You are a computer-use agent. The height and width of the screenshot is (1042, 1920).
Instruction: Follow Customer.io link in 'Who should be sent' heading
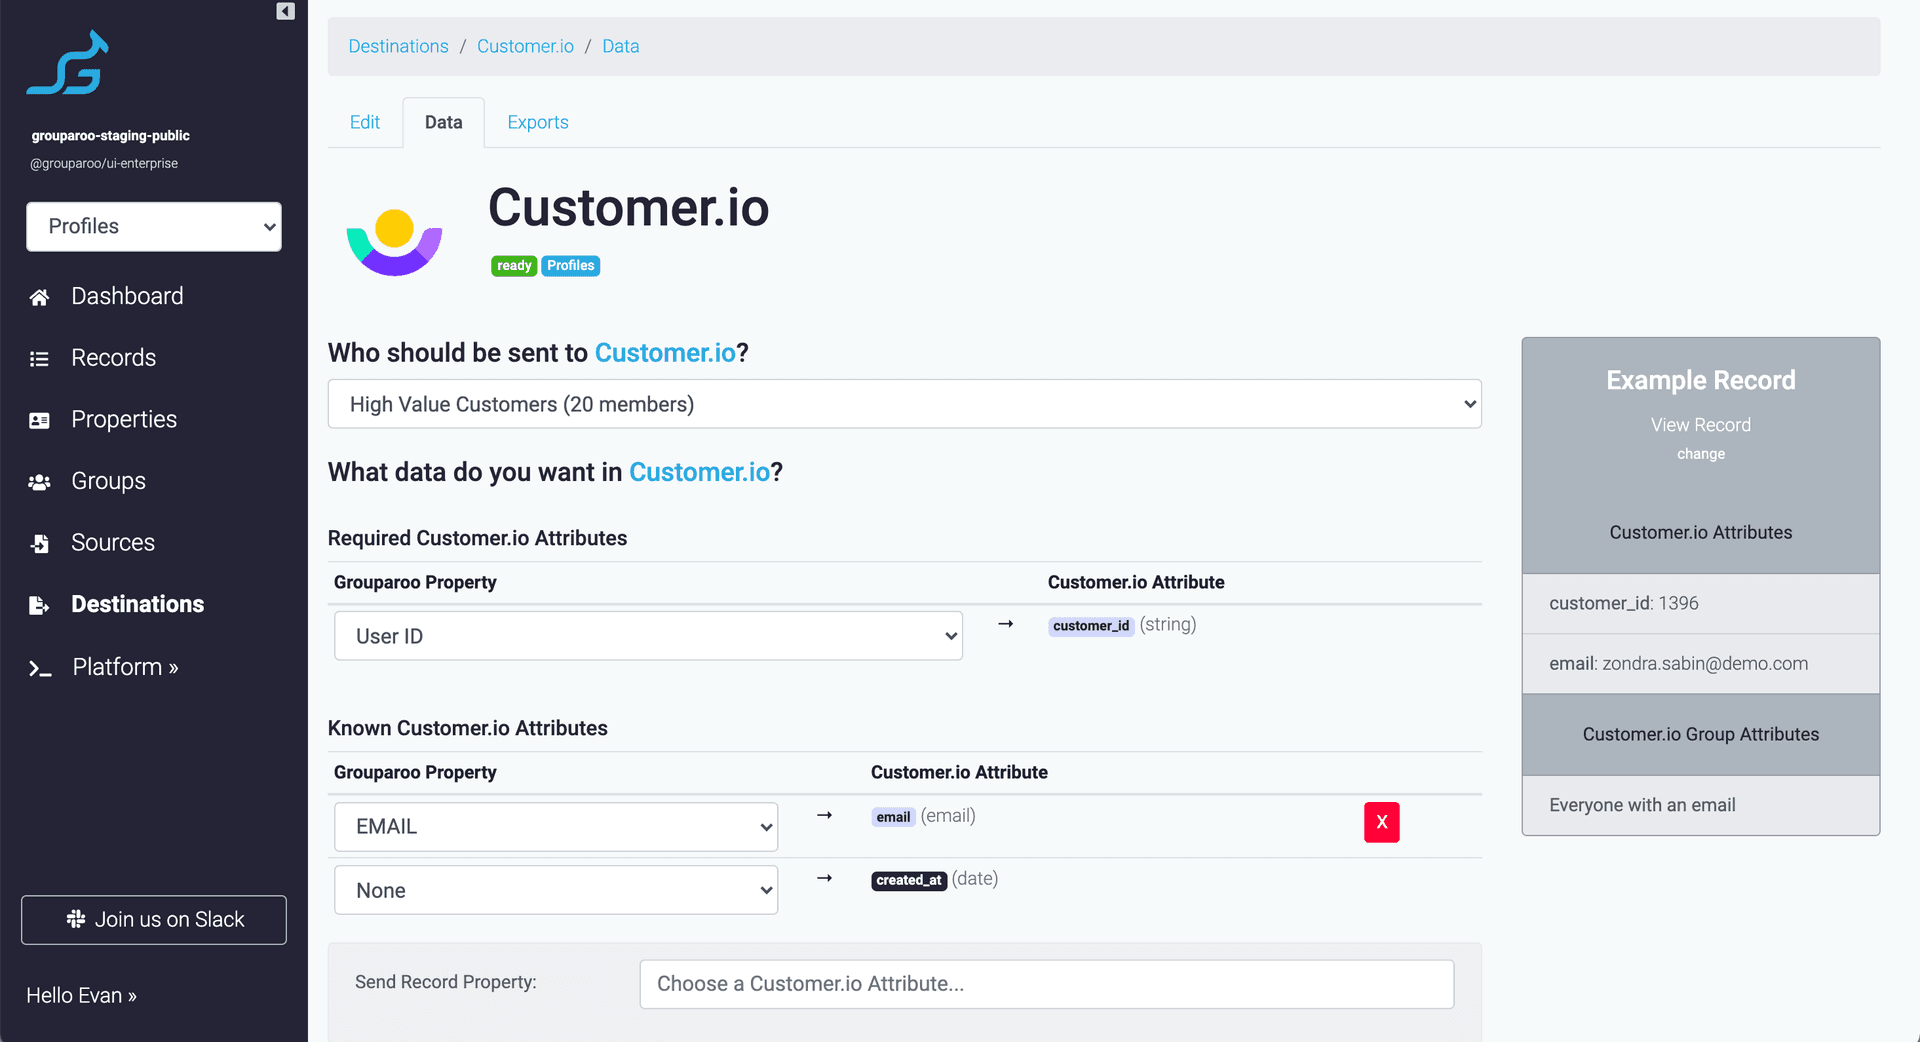pos(665,353)
